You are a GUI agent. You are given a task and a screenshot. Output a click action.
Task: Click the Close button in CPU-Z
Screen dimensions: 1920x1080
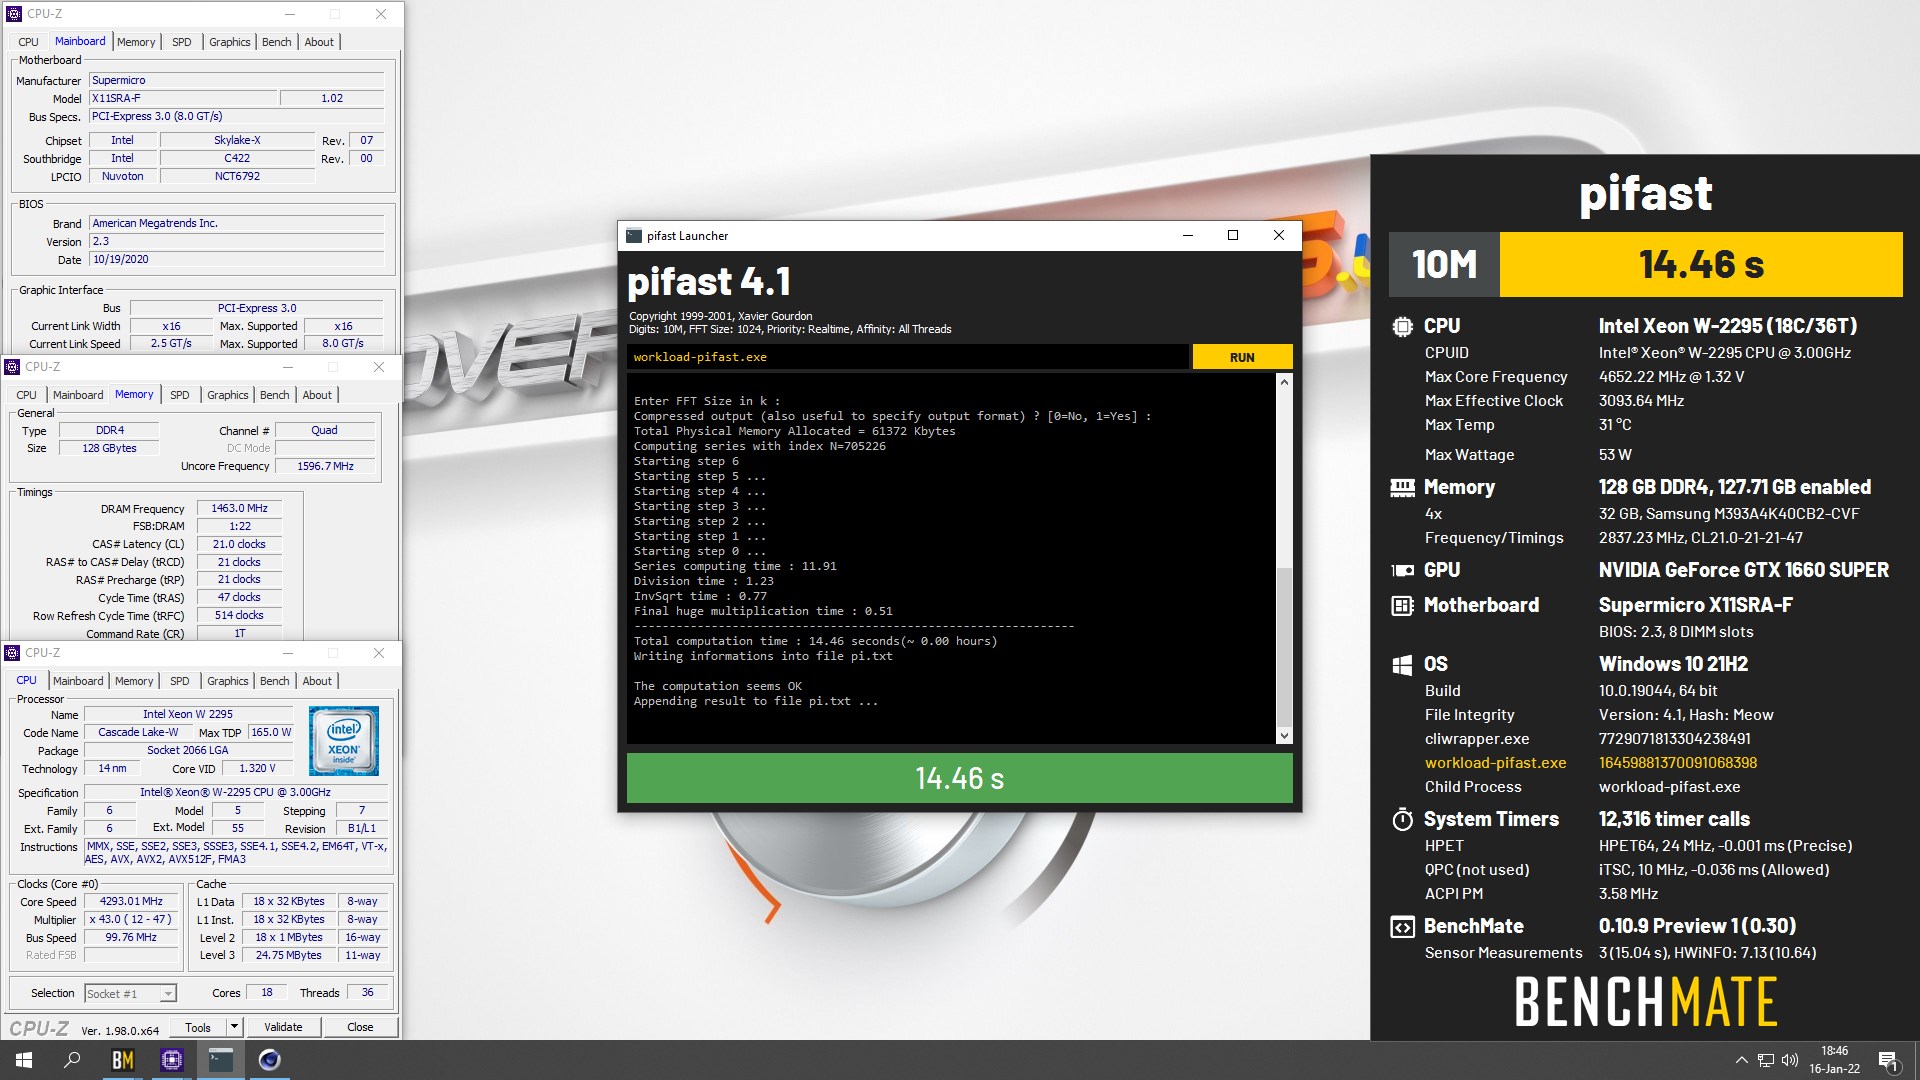[360, 1027]
